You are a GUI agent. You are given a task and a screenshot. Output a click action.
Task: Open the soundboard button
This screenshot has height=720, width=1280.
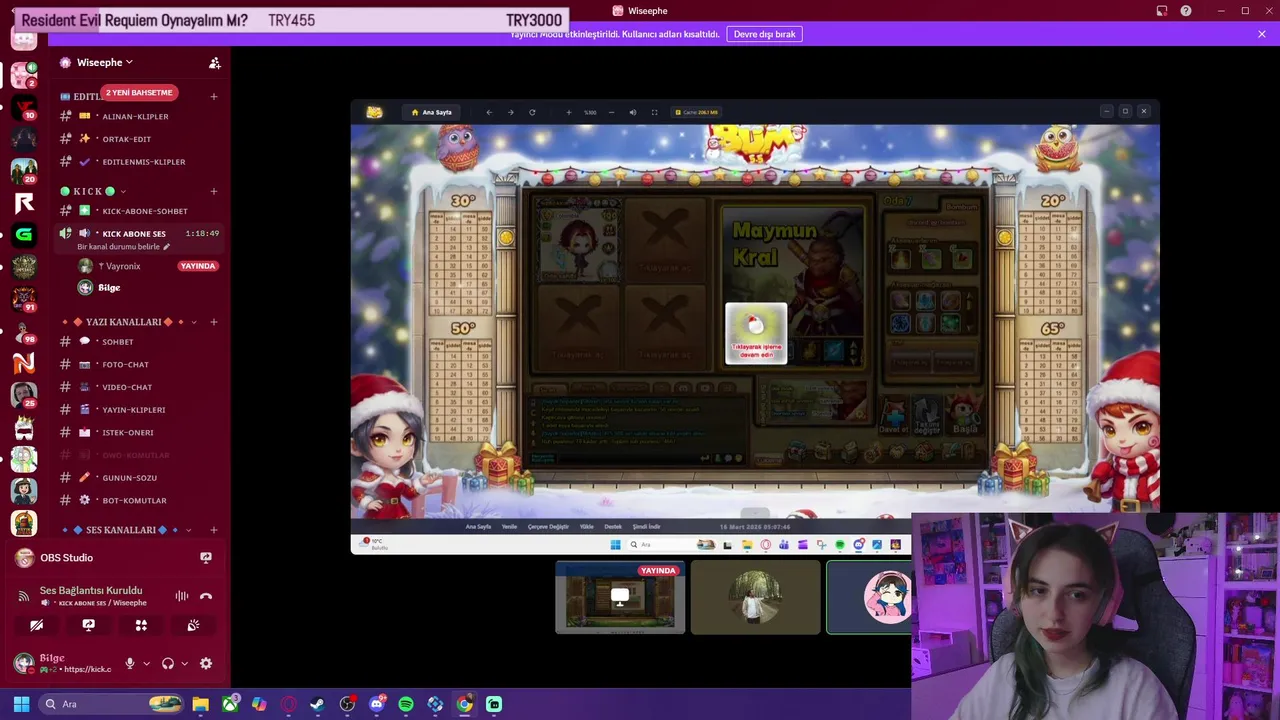tap(193, 625)
